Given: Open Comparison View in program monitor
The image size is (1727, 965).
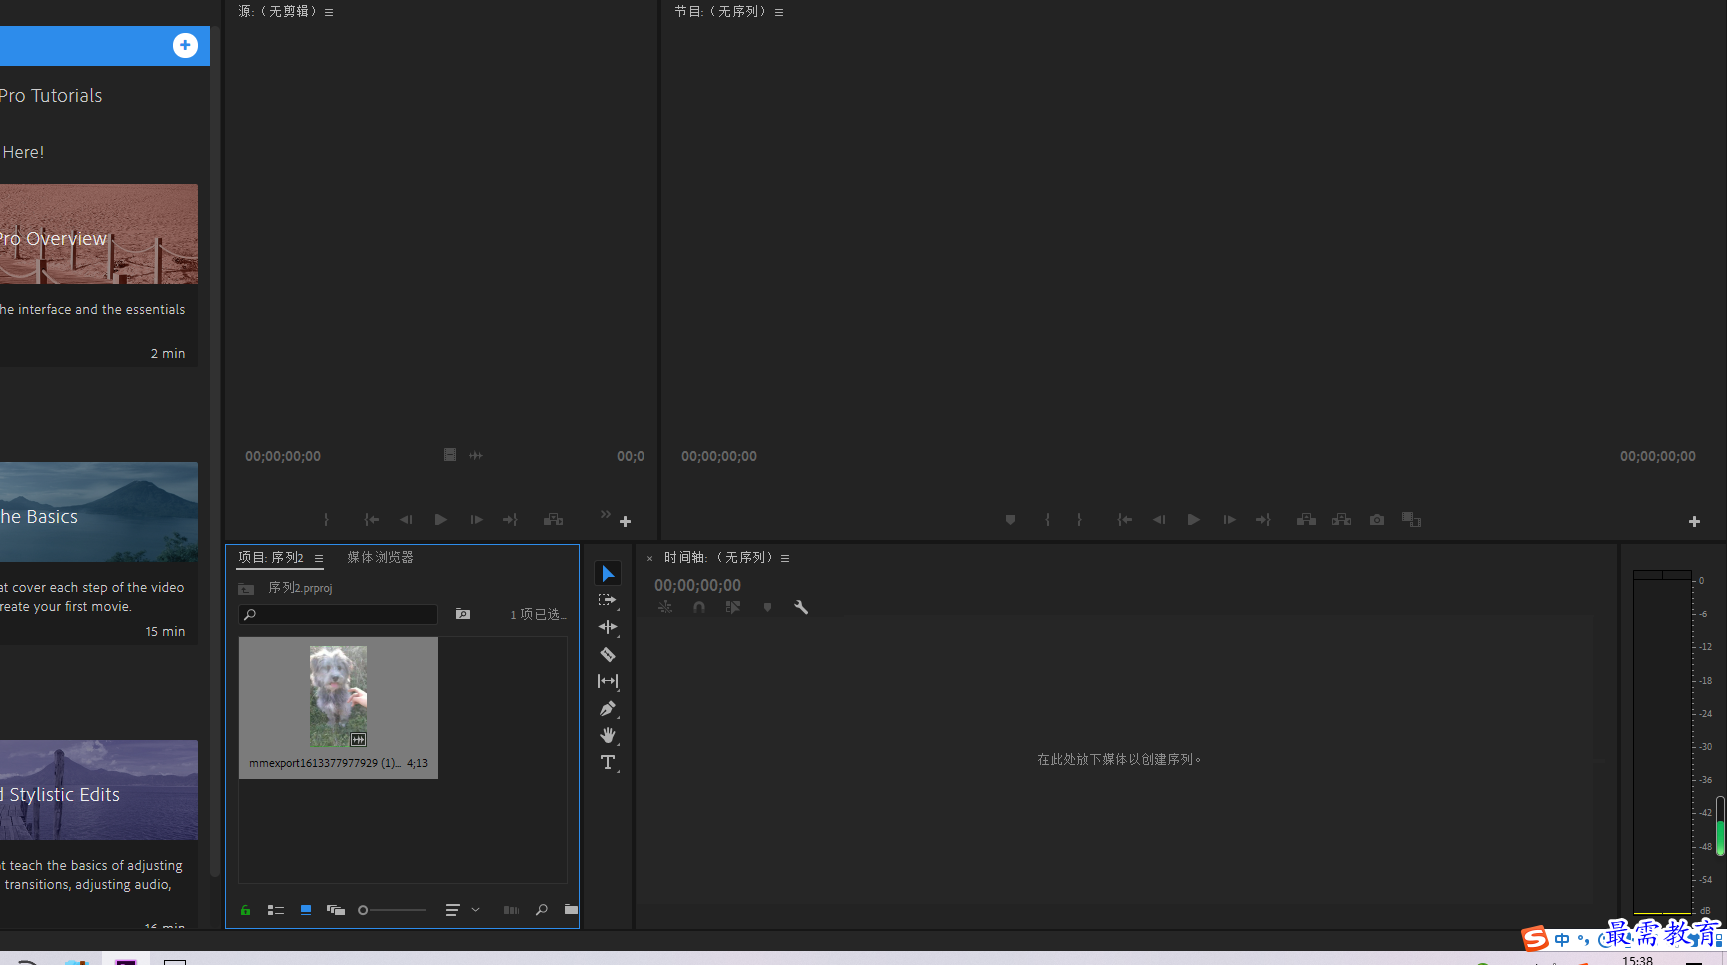Looking at the screenshot, I should pos(1411,520).
